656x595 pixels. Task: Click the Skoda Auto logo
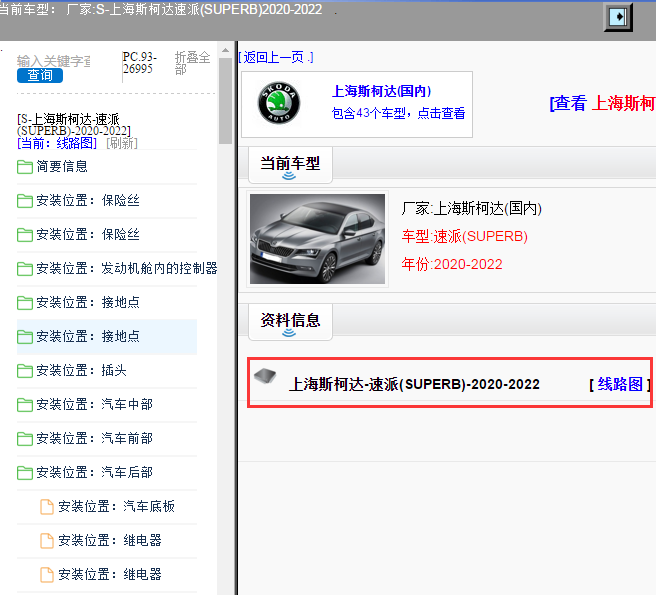tap(279, 103)
